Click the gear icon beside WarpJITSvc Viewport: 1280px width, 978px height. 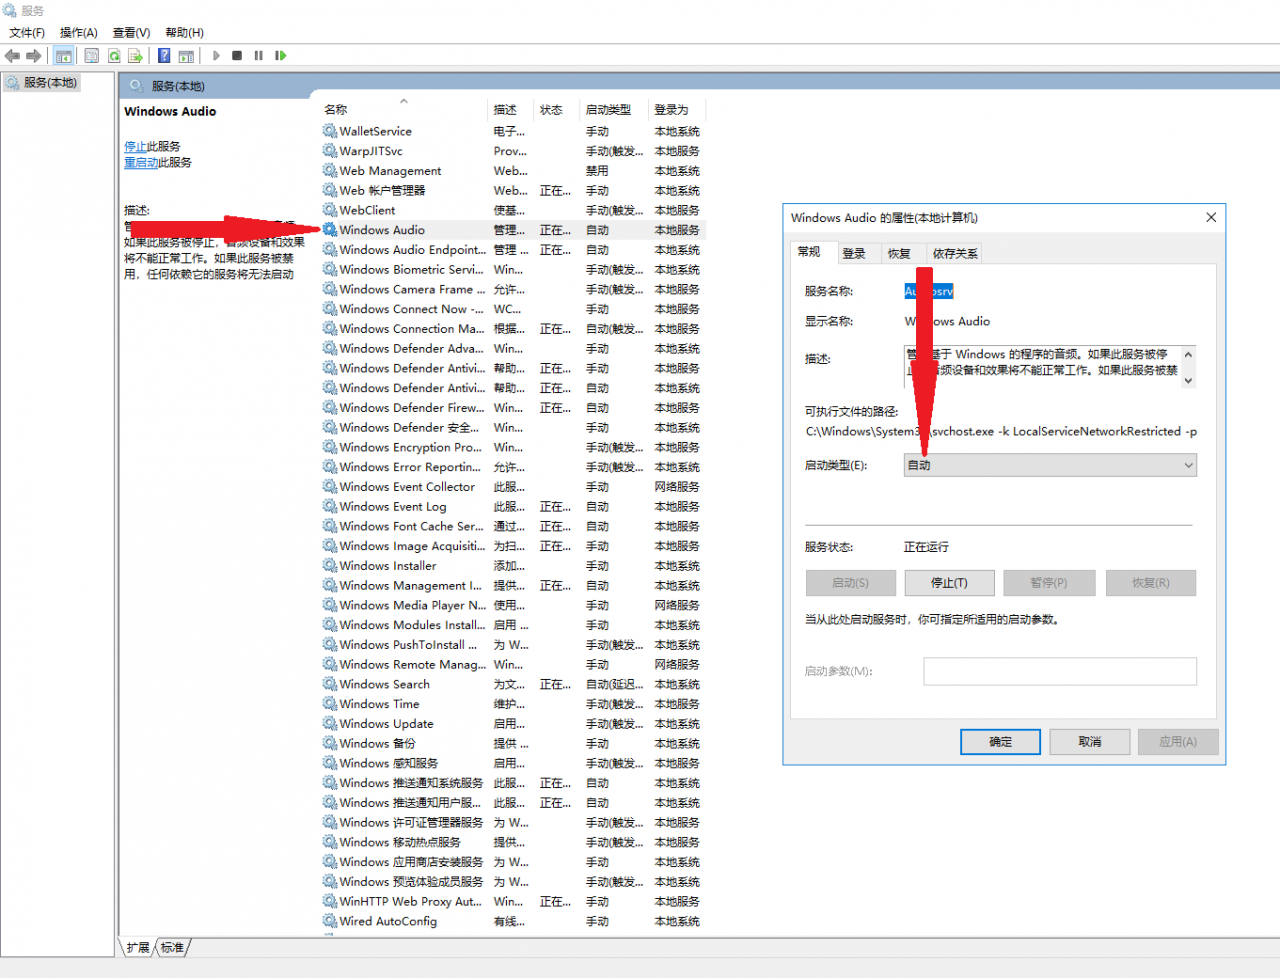[x=330, y=151]
